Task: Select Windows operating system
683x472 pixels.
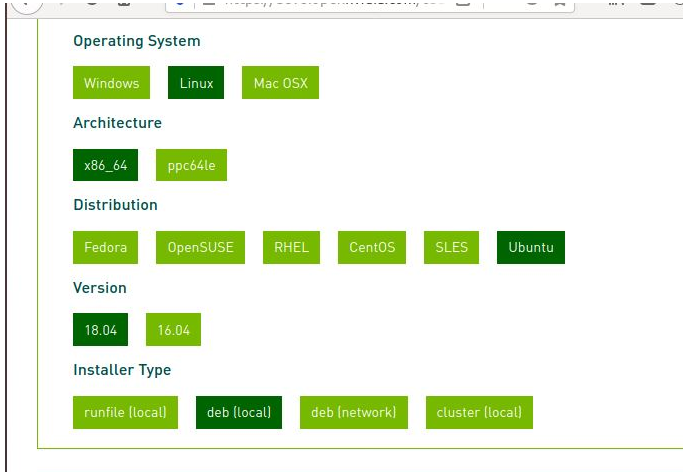Action: click(112, 83)
